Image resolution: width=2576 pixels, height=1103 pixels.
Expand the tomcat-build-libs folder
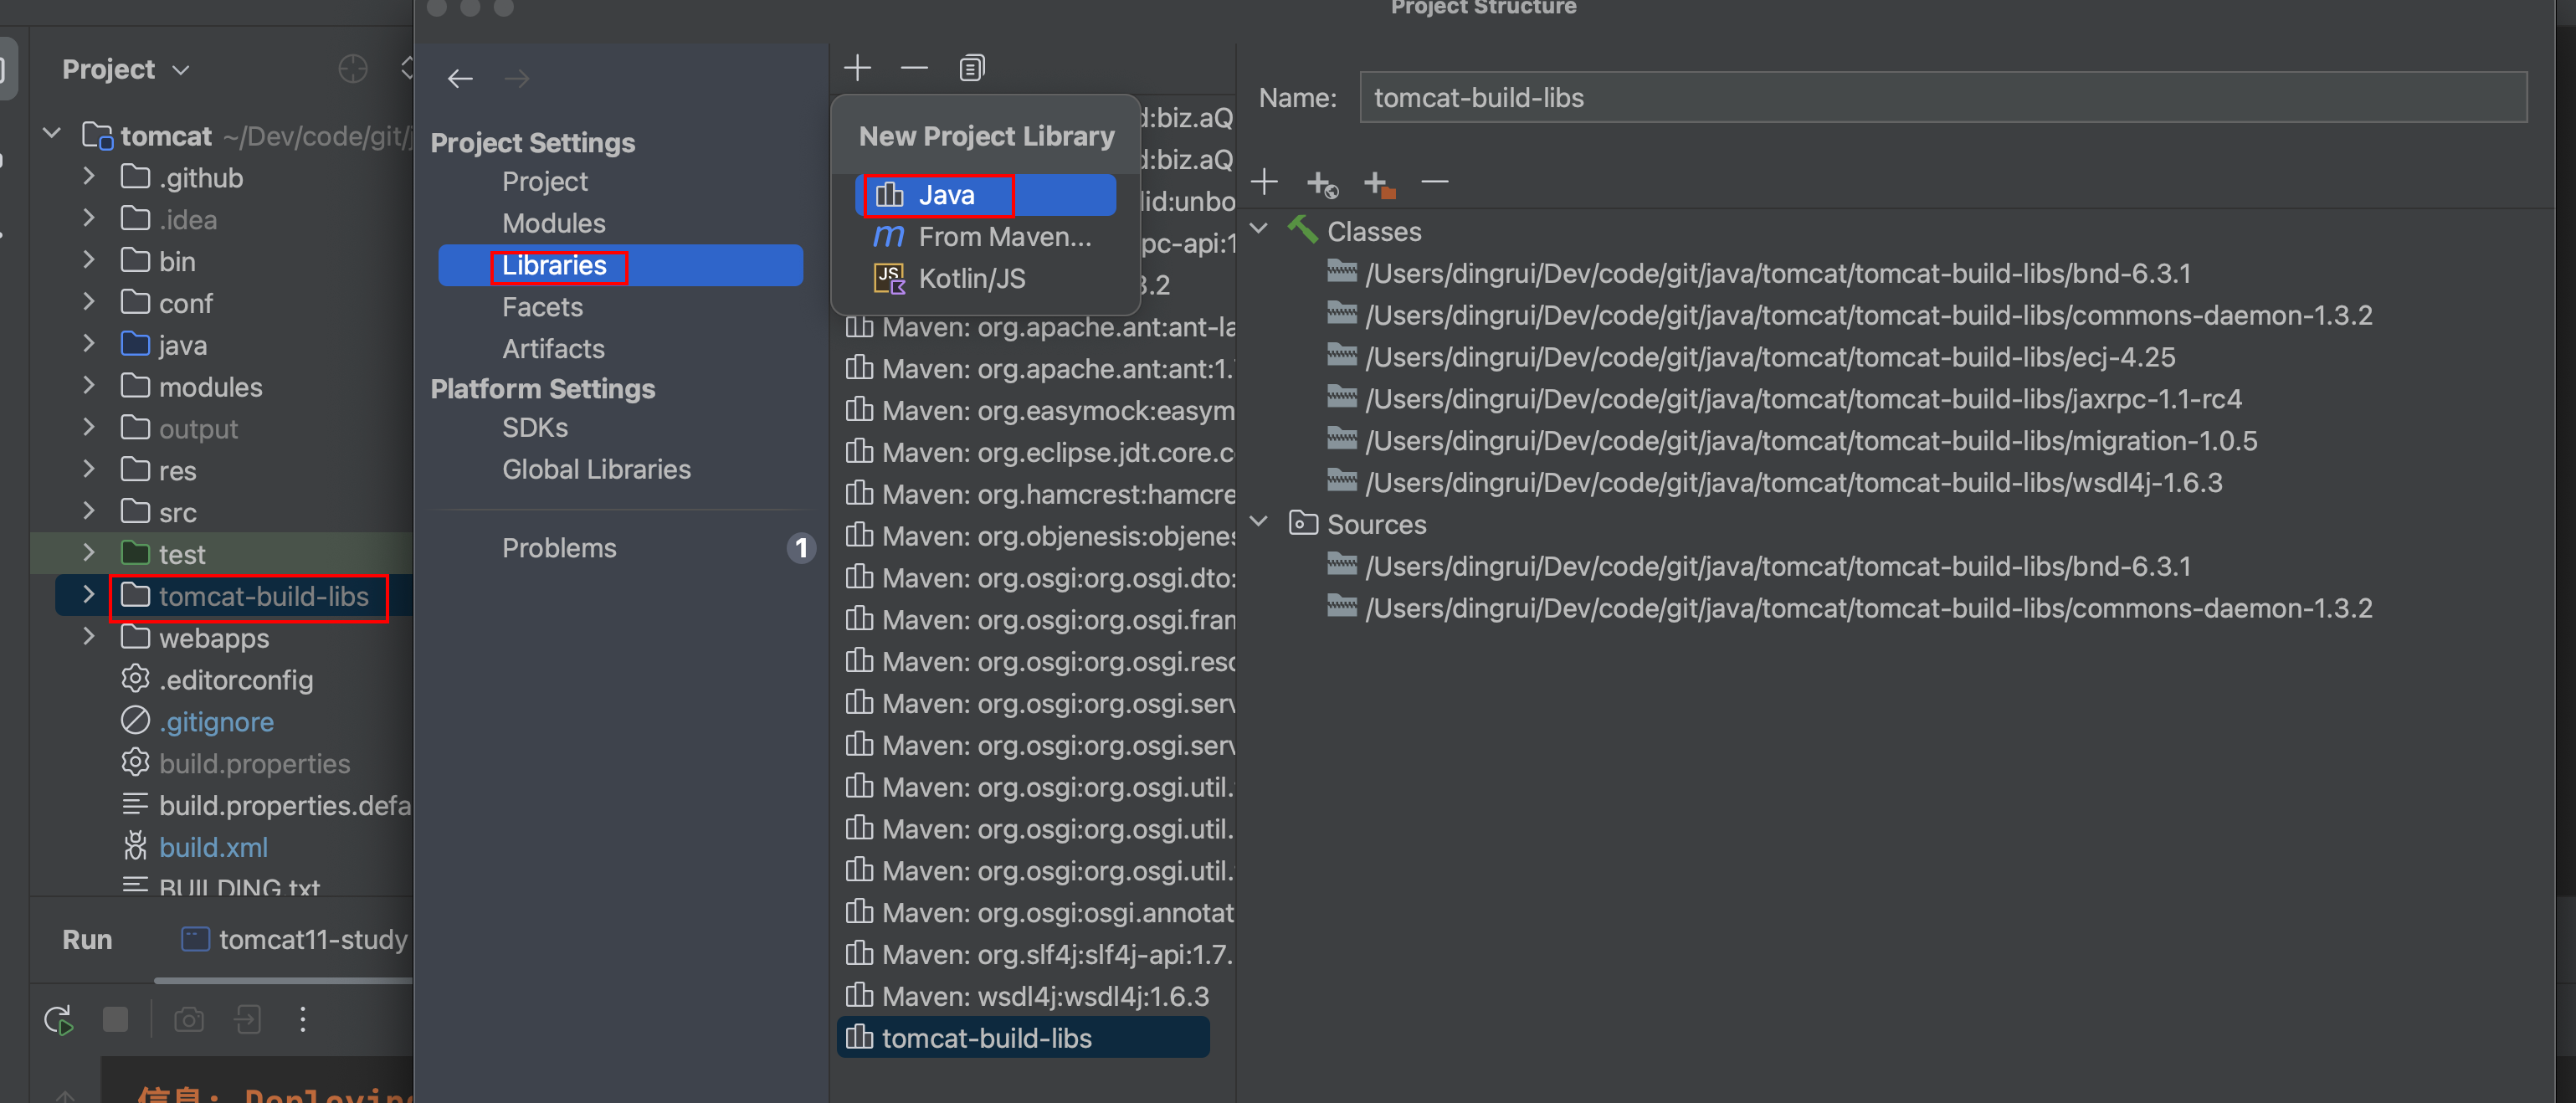[88, 596]
